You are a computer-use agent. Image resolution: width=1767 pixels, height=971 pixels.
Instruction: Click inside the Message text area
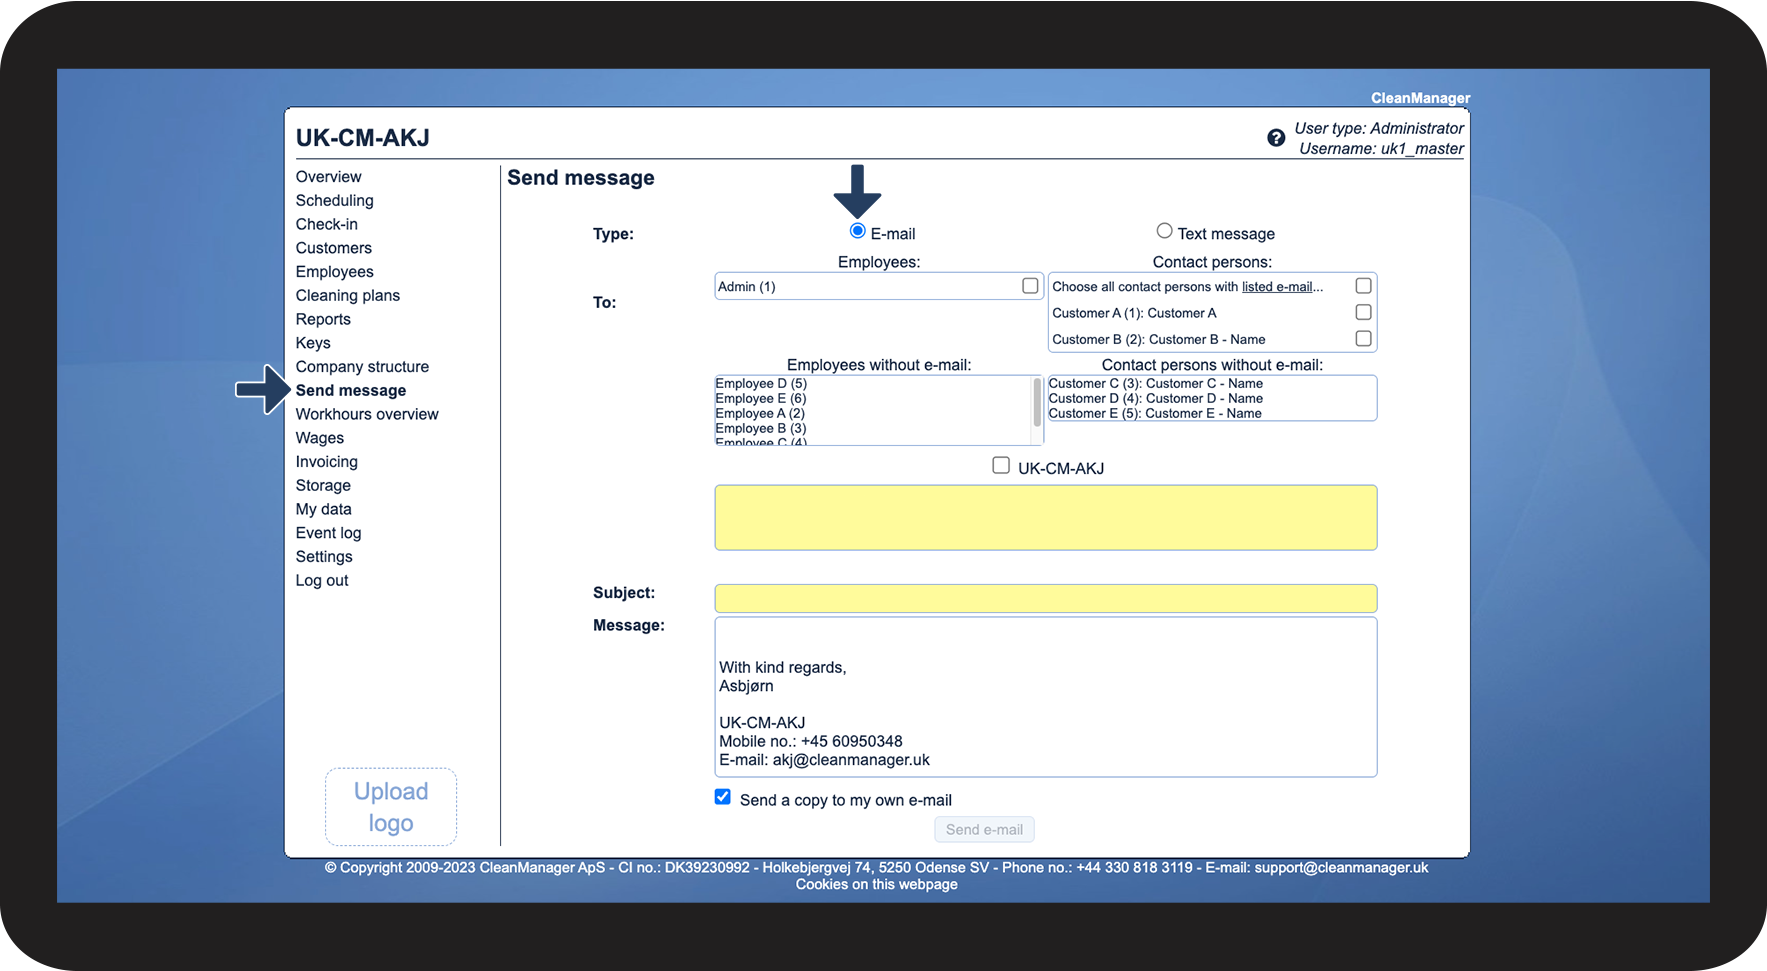[1046, 697]
